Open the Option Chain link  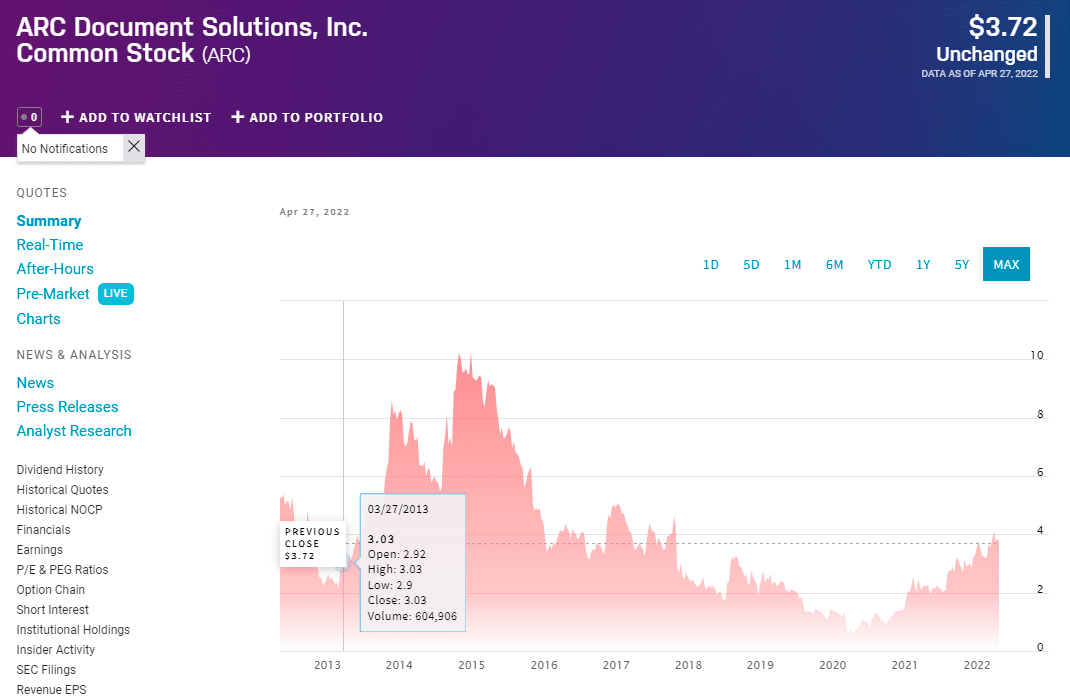(x=50, y=590)
